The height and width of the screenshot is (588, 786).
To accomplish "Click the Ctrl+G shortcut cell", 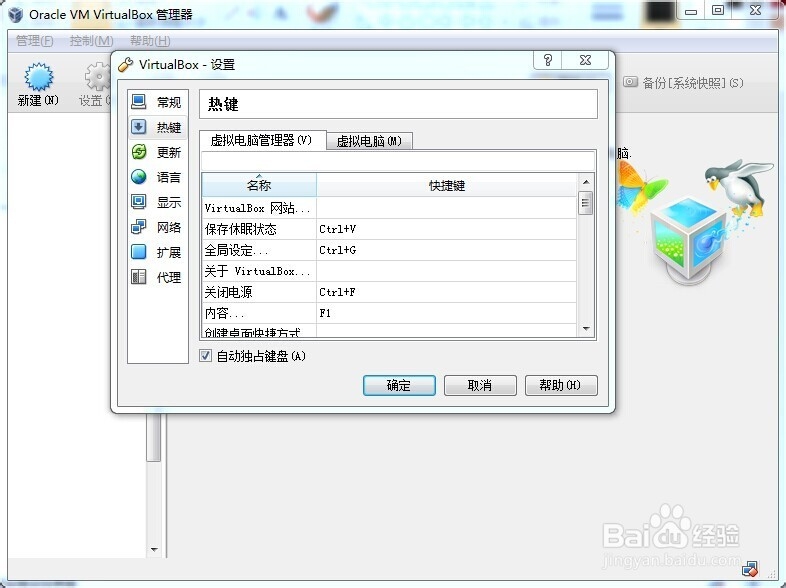I will point(446,250).
